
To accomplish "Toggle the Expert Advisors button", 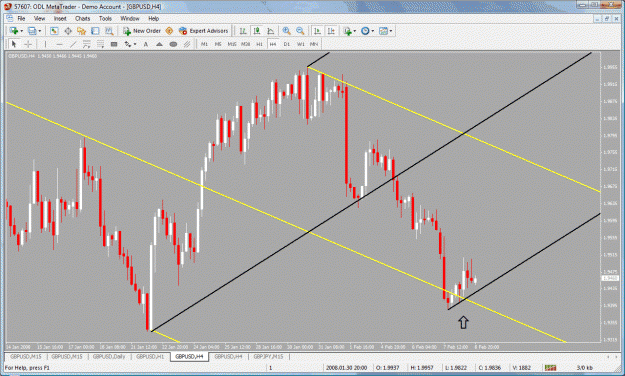I will pyautogui.click(x=204, y=31).
